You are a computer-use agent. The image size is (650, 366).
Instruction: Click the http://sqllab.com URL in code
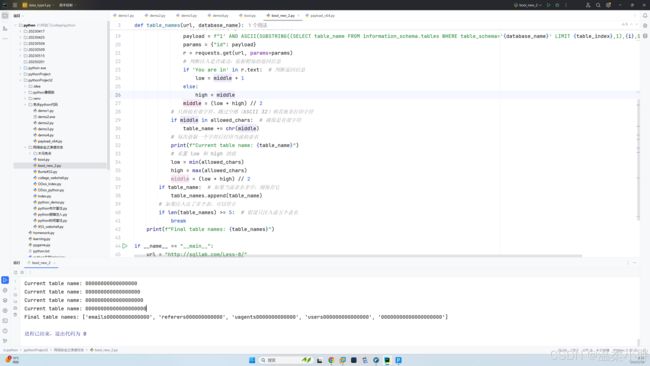tap(206, 254)
